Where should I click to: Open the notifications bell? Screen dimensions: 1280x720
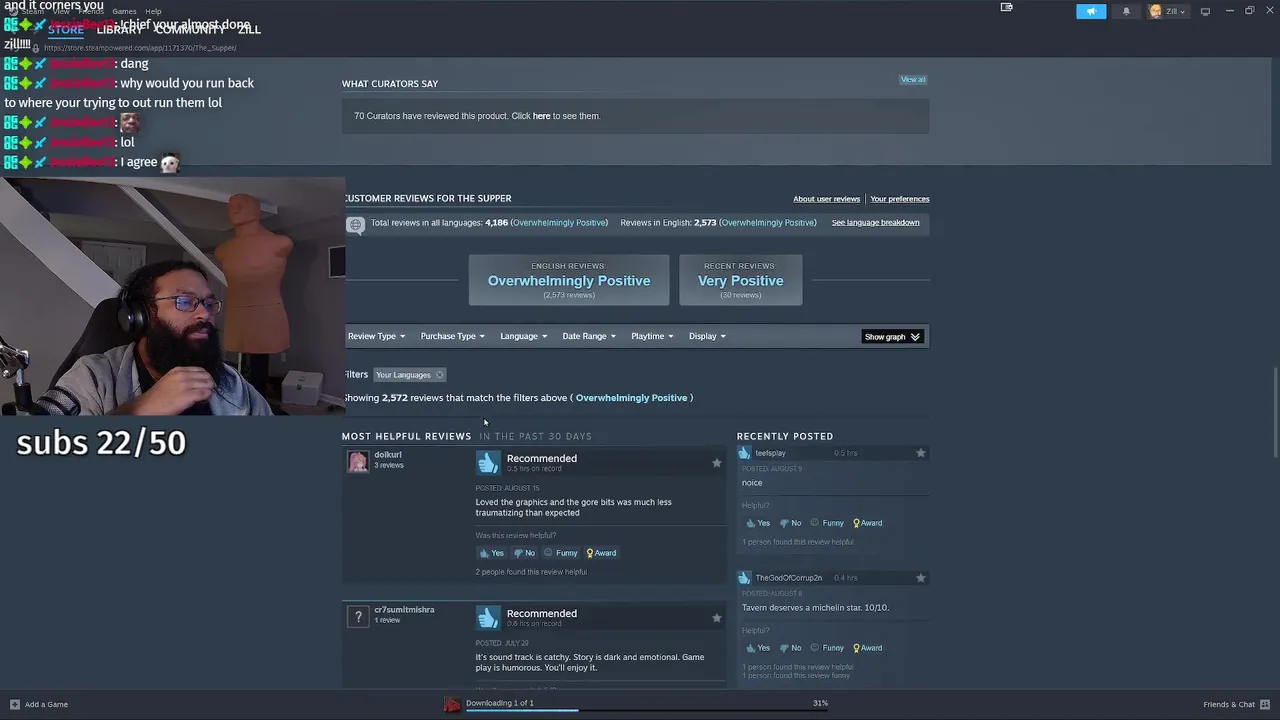coord(1126,11)
